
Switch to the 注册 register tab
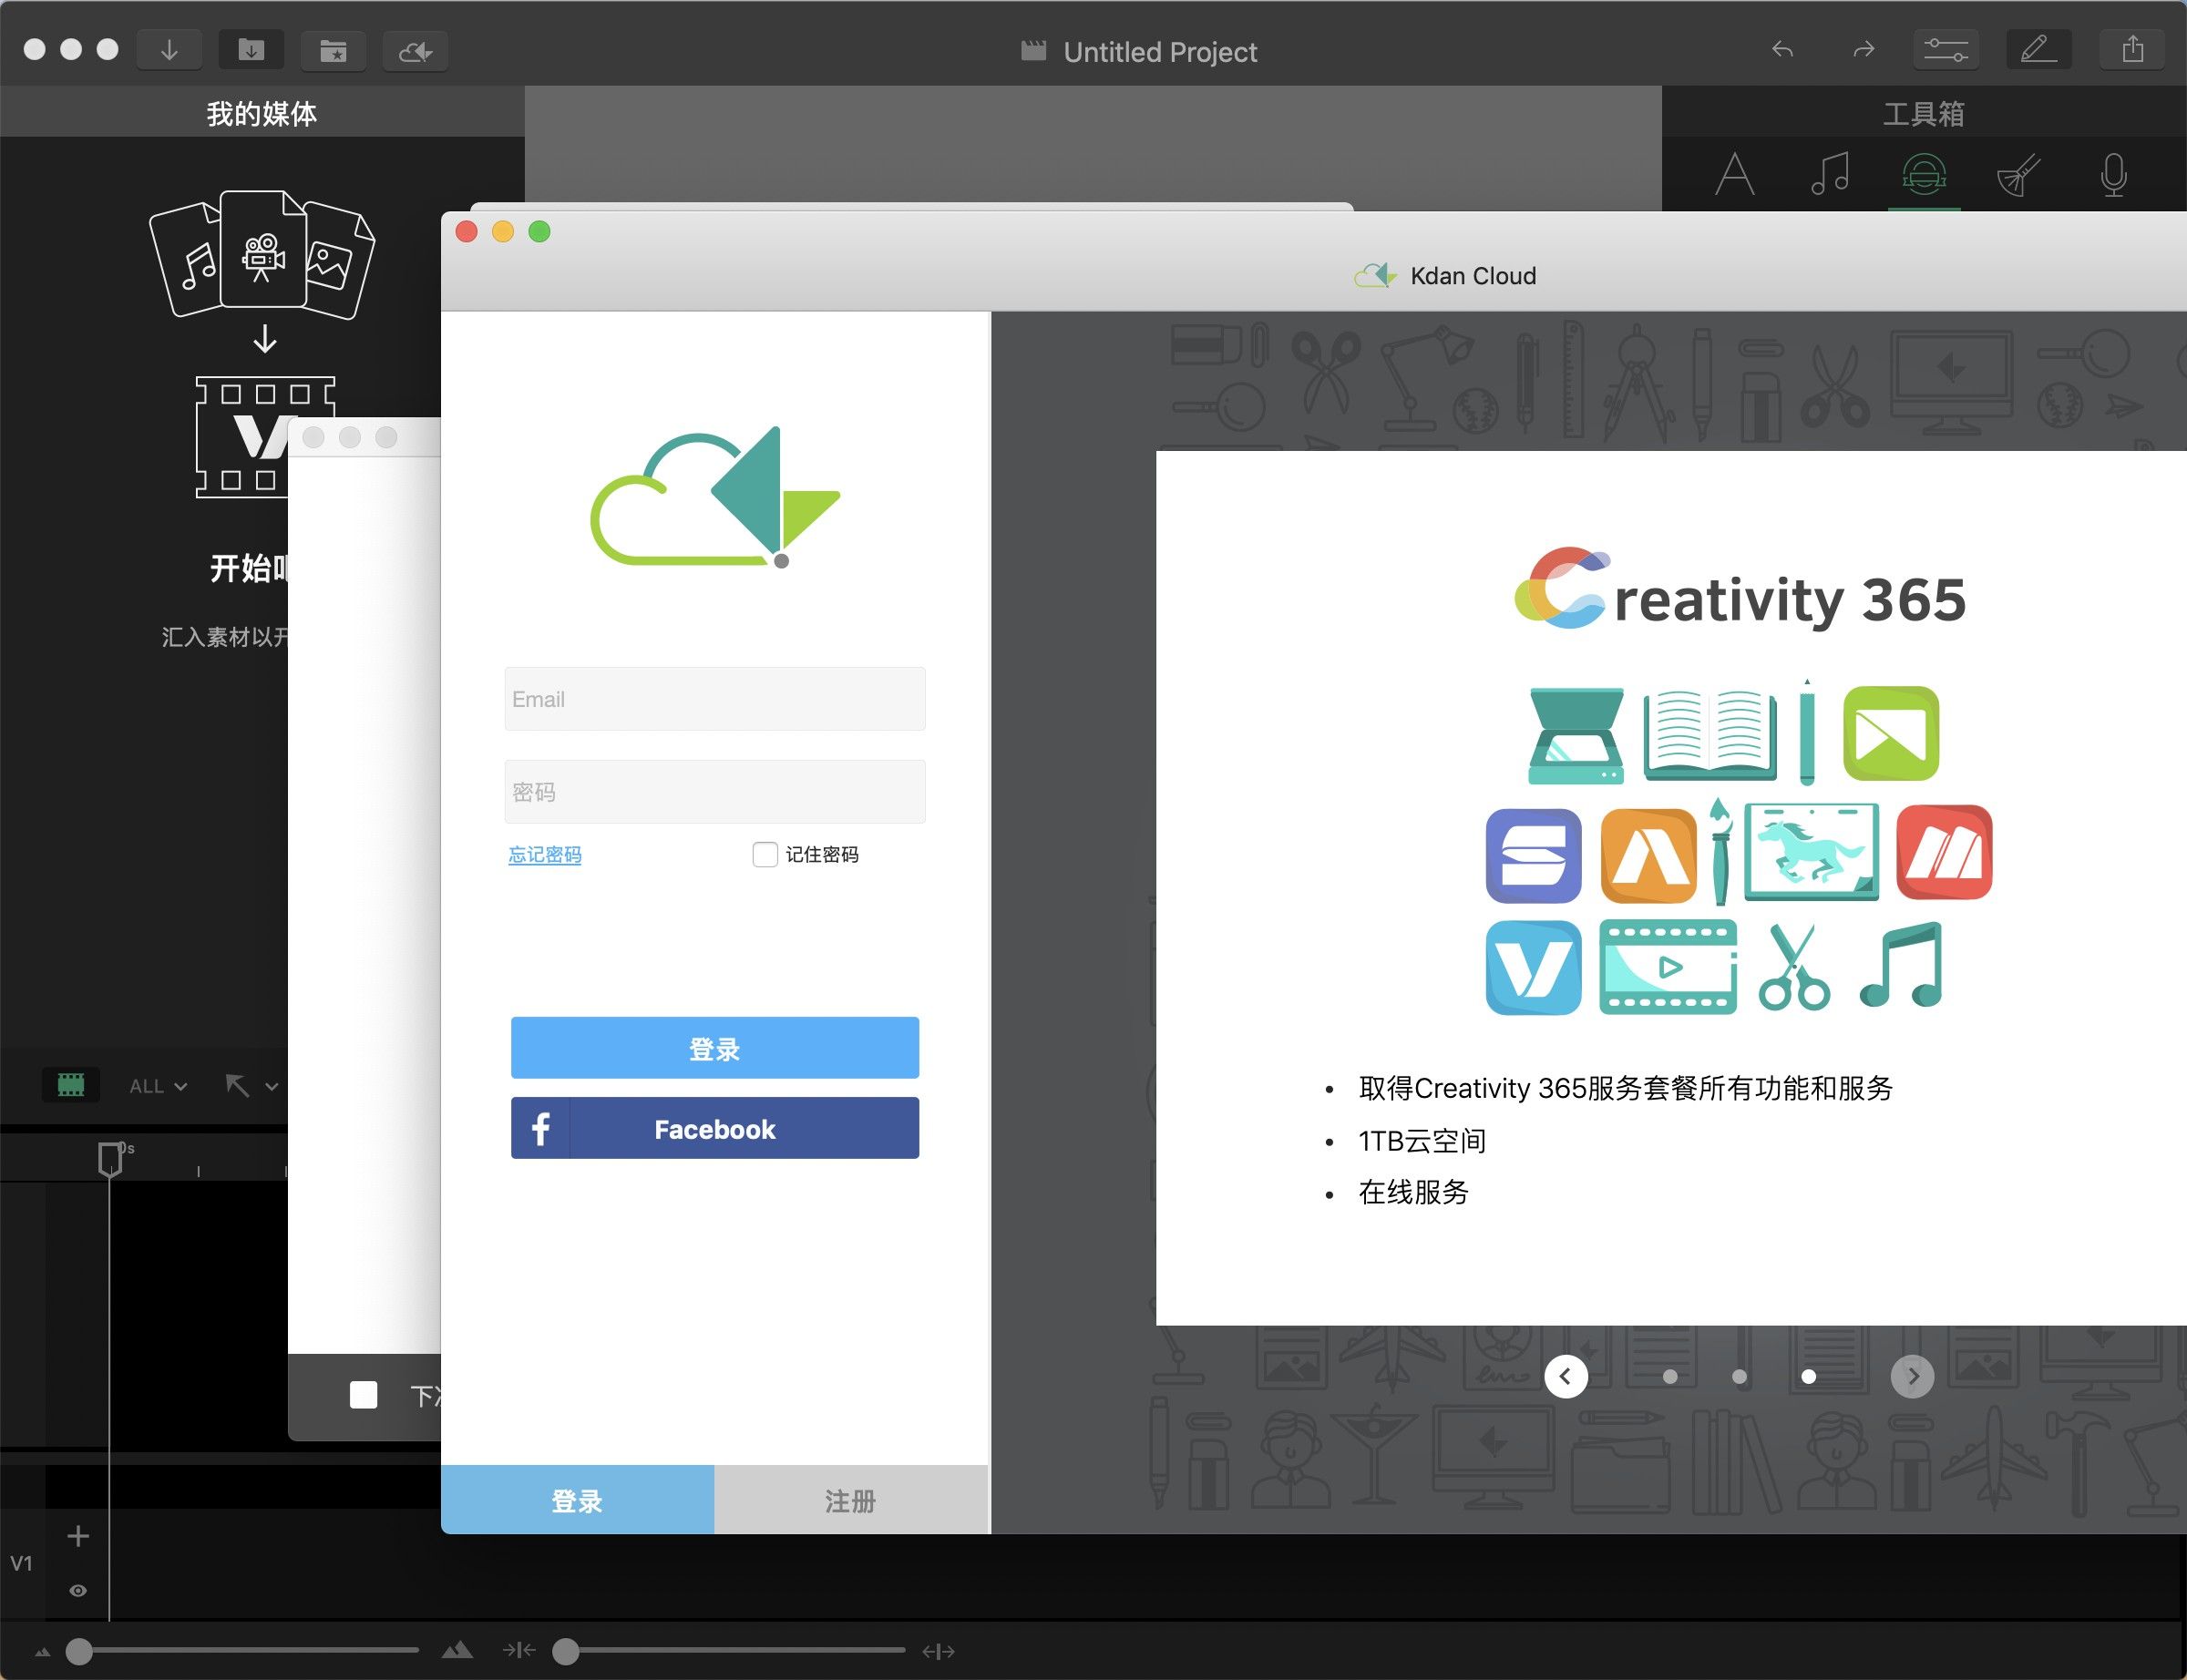click(x=851, y=1500)
